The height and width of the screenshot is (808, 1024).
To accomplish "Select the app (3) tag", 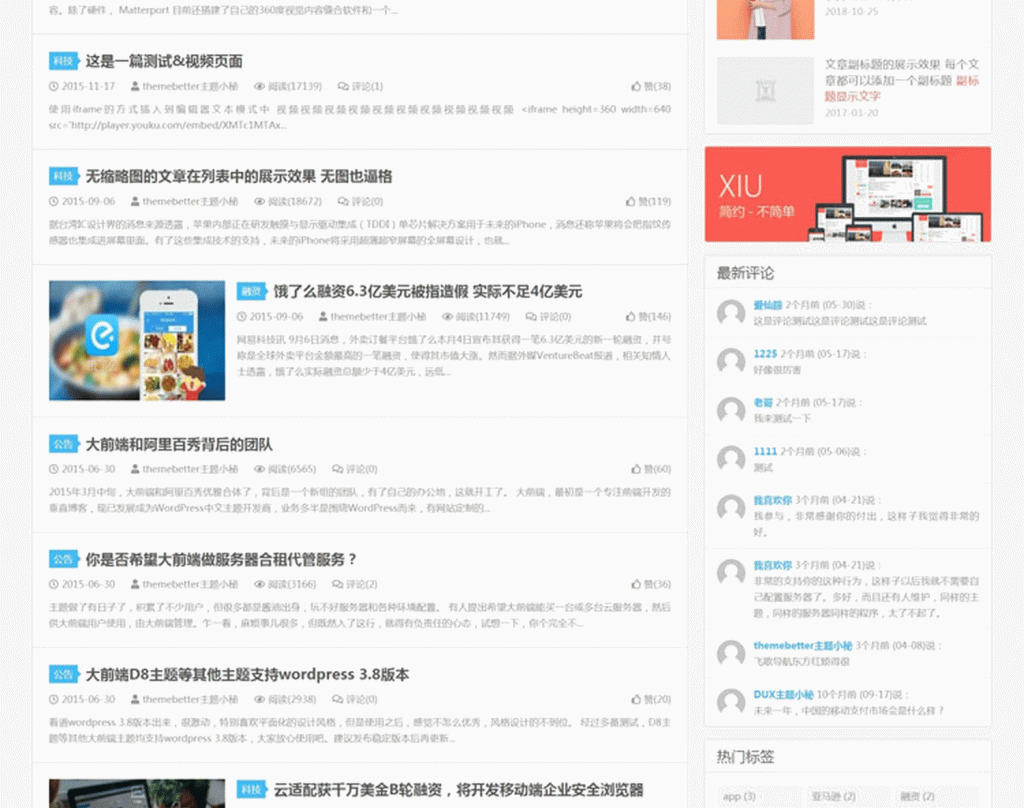I will point(757,796).
